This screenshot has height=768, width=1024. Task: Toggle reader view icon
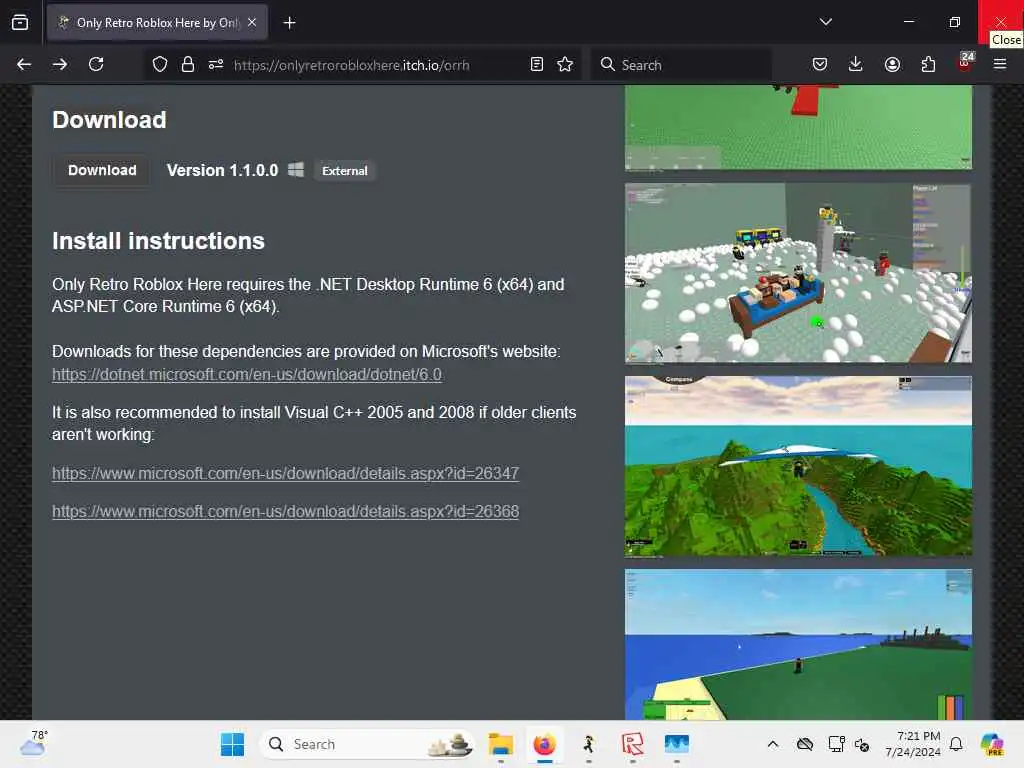point(537,64)
